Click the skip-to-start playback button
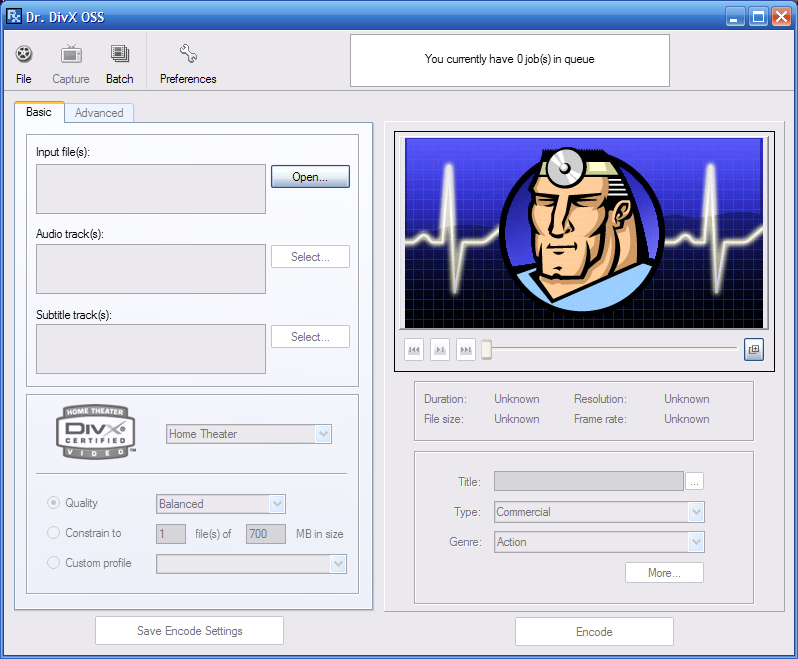 [x=414, y=349]
